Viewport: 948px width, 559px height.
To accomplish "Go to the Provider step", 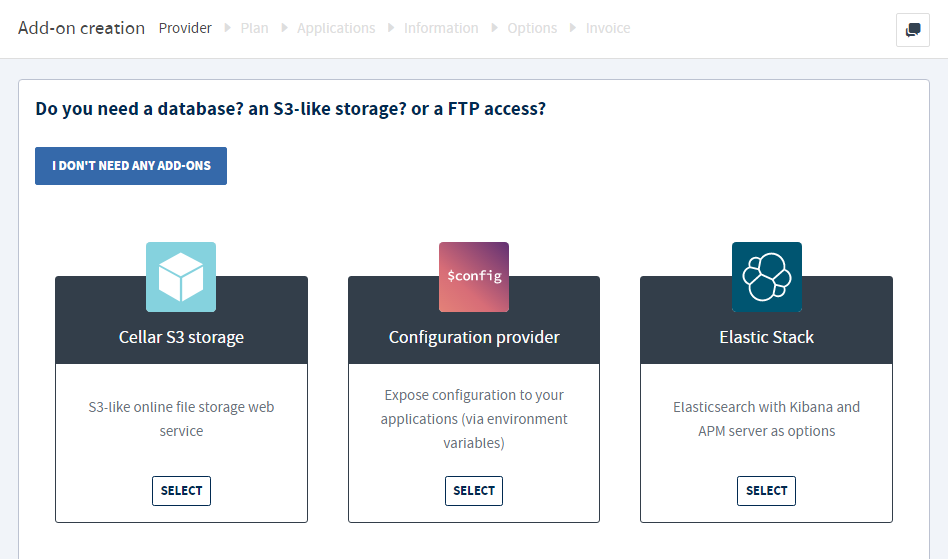I will pyautogui.click(x=185, y=28).
